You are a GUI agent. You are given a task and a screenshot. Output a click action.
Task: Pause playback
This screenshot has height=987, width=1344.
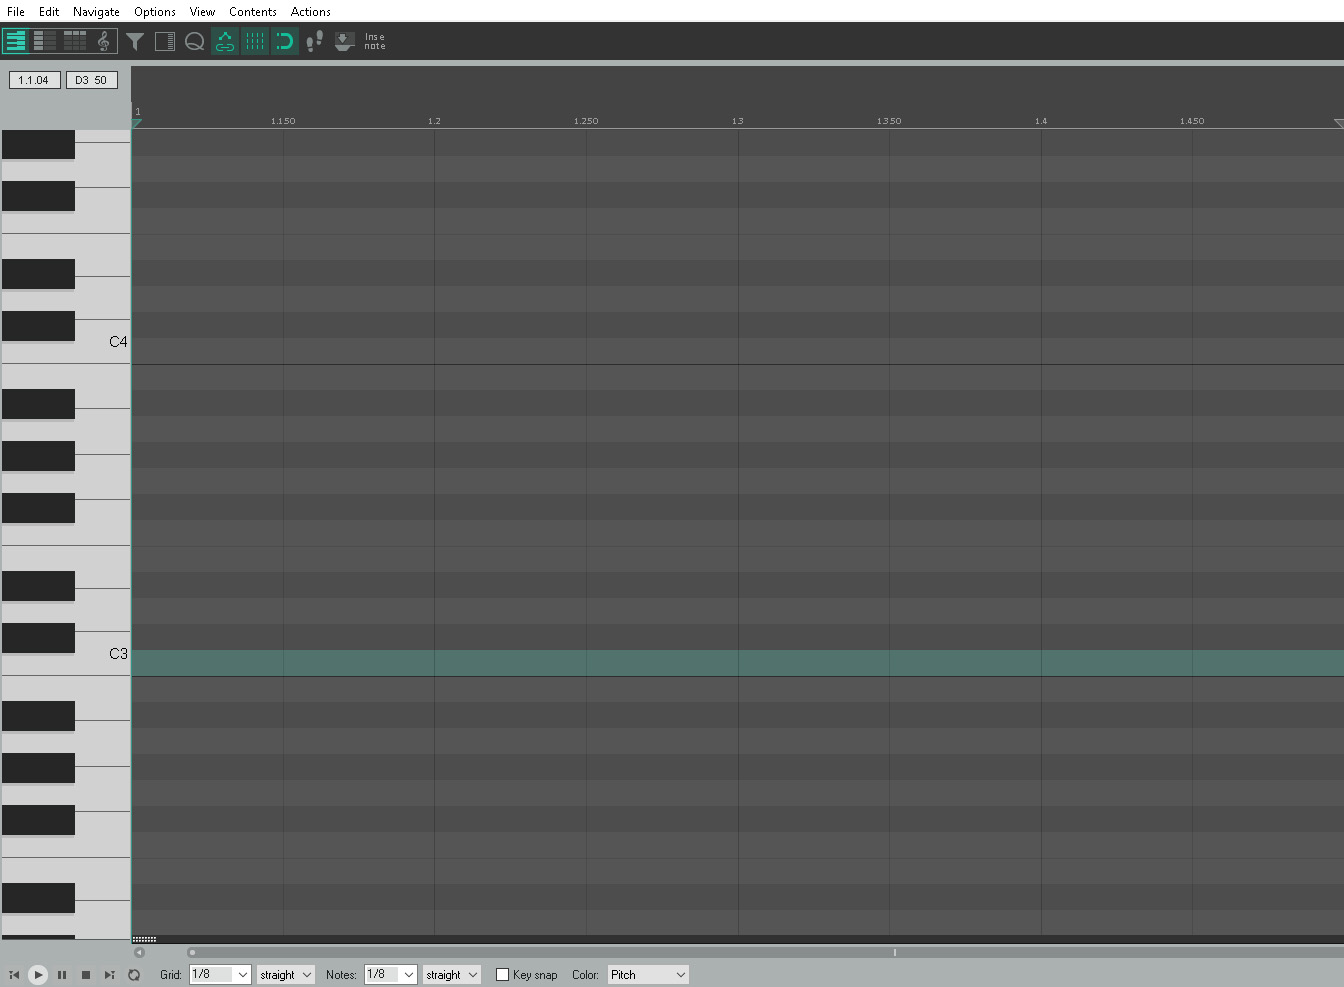point(62,975)
